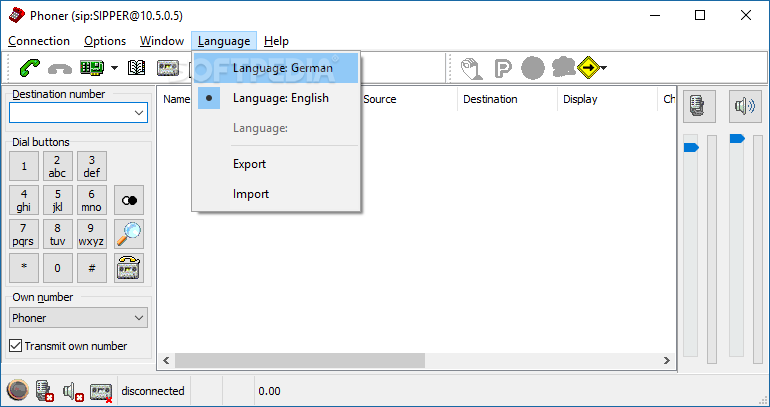This screenshot has height=407, width=770.
Task: Click the redial double-circle button
Action: tap(129, 200)
